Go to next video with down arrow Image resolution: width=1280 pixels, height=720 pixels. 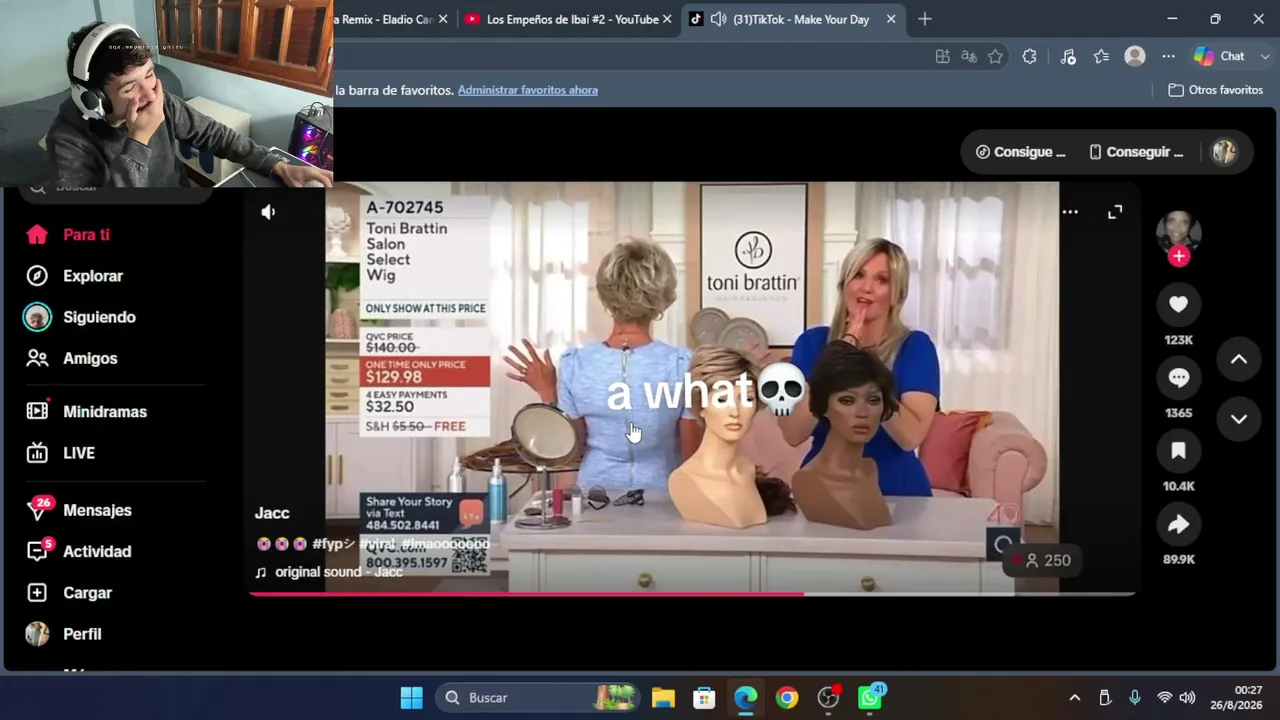tap(1238, 419)
